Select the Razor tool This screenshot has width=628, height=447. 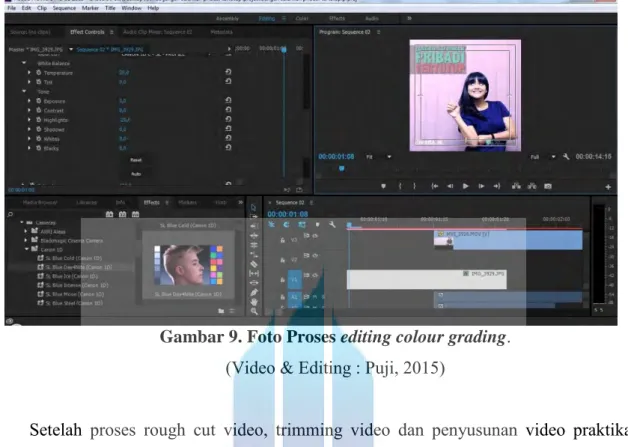[x=254, y=264]
